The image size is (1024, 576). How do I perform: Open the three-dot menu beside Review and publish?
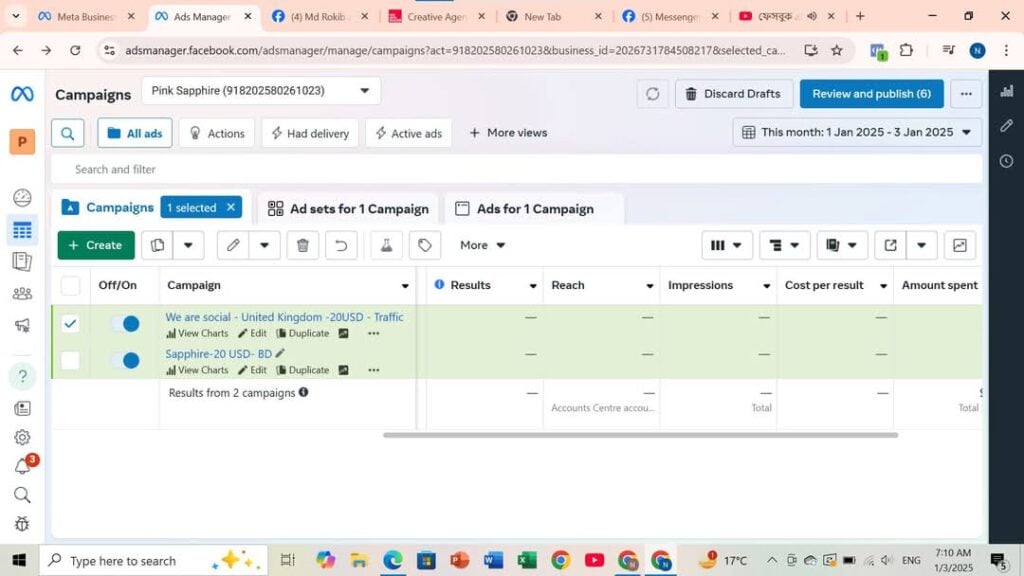(x=966, y=94)
